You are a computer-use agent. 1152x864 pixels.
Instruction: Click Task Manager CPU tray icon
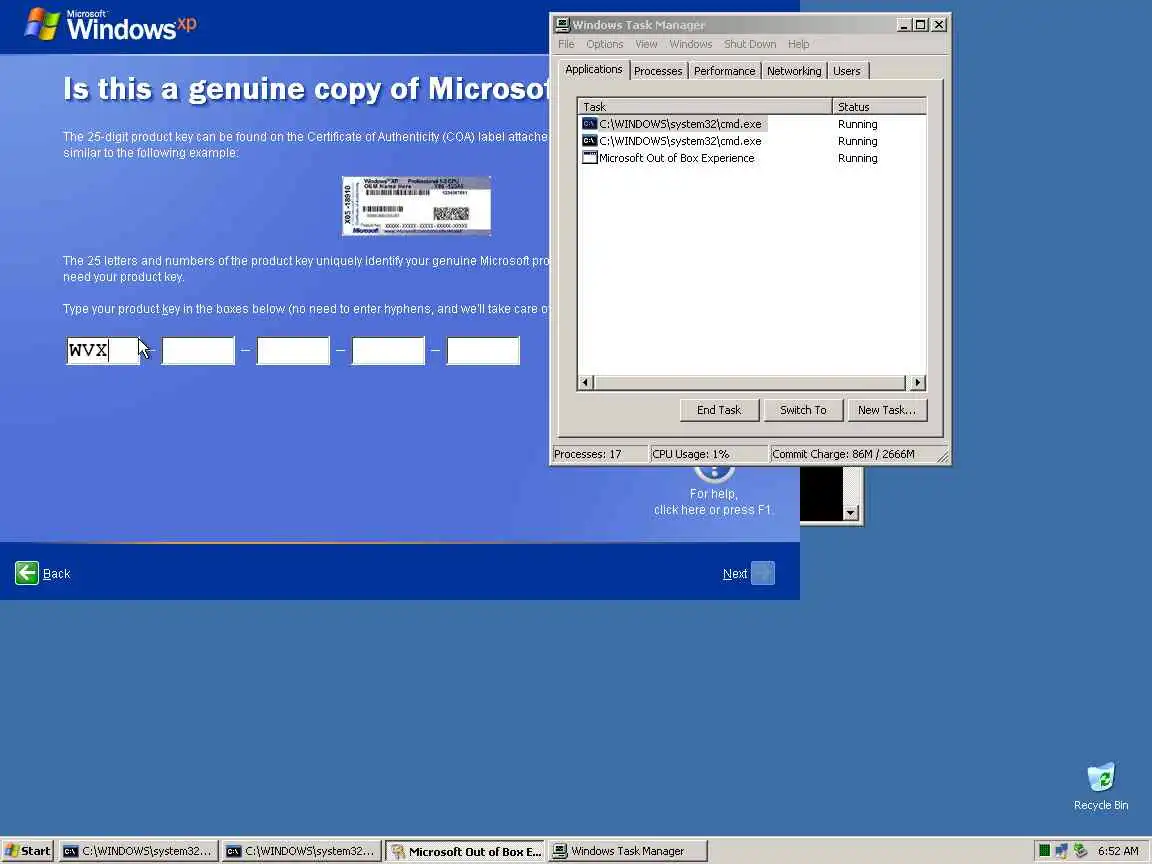pyautogui.click(x=1044, y=851)
